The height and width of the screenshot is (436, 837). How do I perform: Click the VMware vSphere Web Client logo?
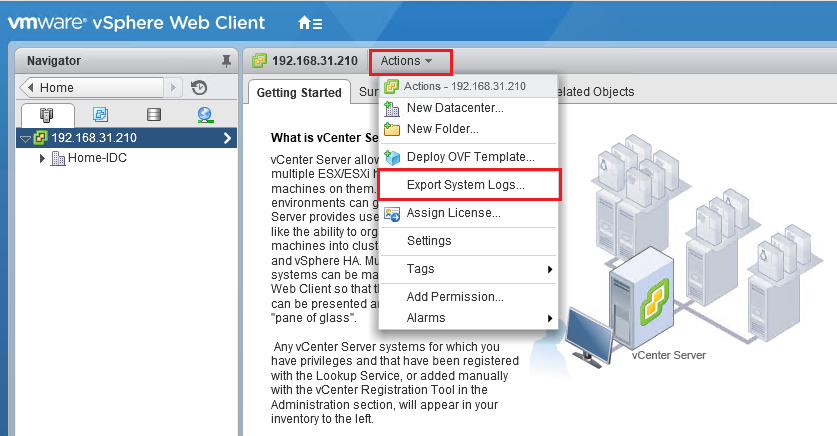pos(136,23)
